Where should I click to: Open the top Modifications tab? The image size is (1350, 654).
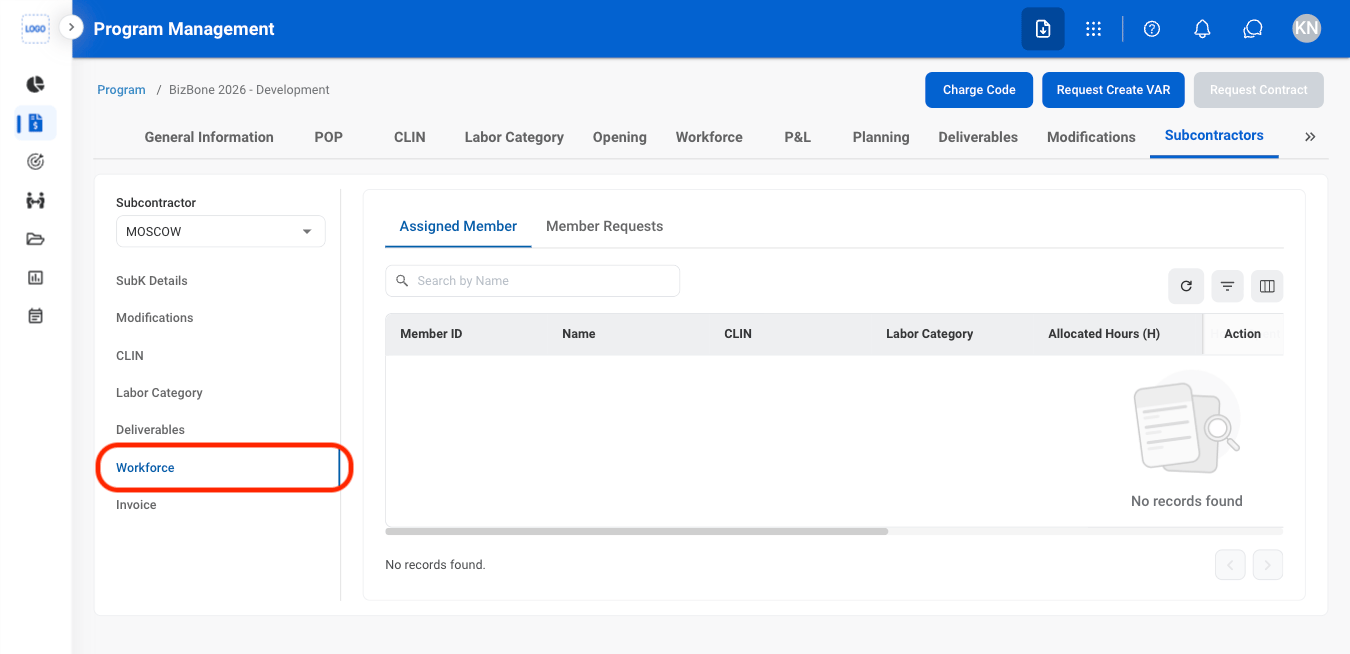1091,137
